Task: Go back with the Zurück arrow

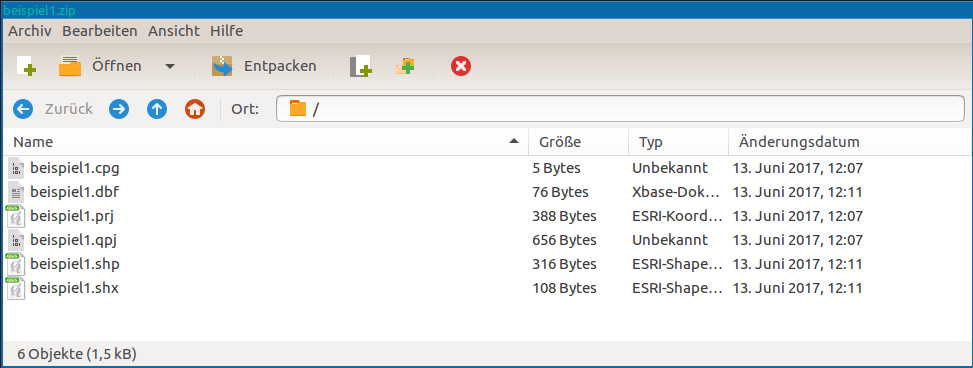Action: click(x=22, y=109)
